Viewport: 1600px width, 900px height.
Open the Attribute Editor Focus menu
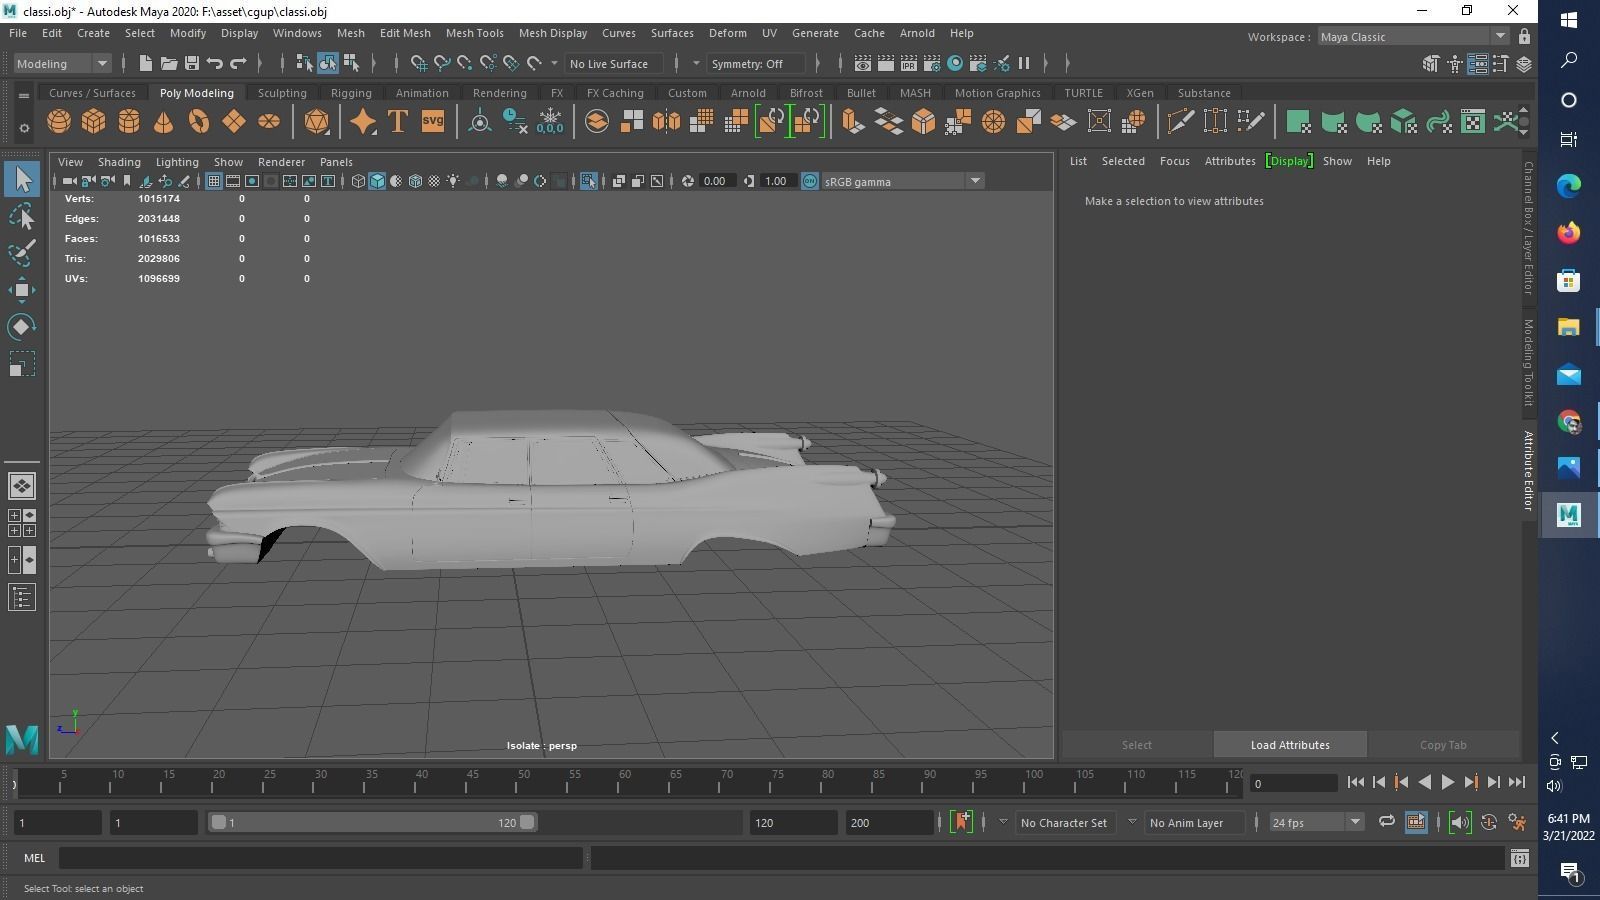1174,161
